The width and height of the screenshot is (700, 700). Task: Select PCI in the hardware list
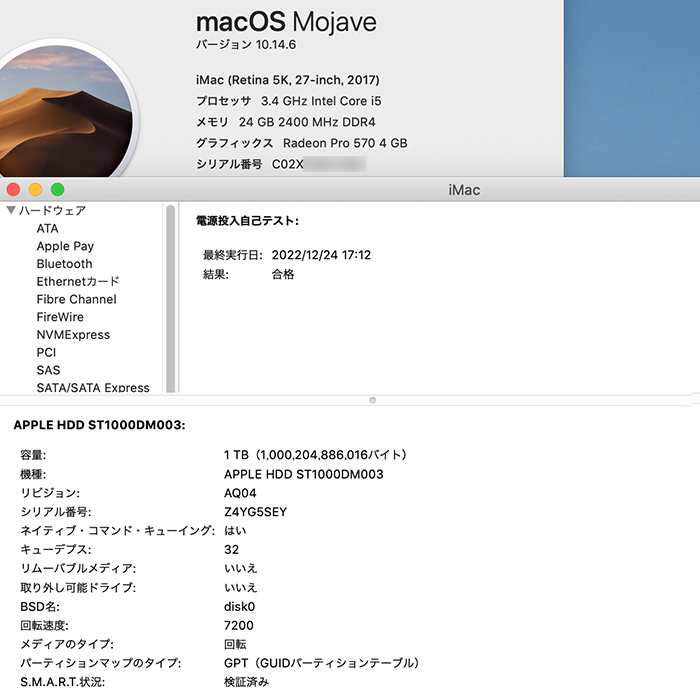tap(46, 353)
